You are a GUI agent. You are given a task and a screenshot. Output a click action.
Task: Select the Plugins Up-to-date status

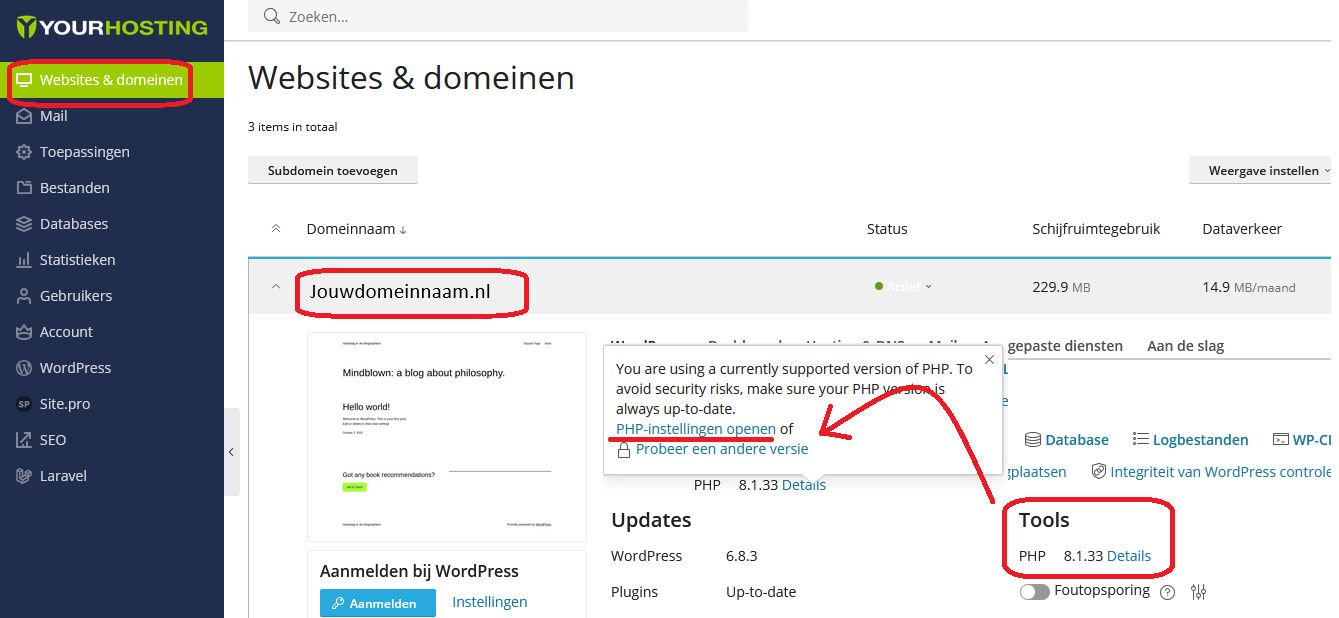point(761,592)
